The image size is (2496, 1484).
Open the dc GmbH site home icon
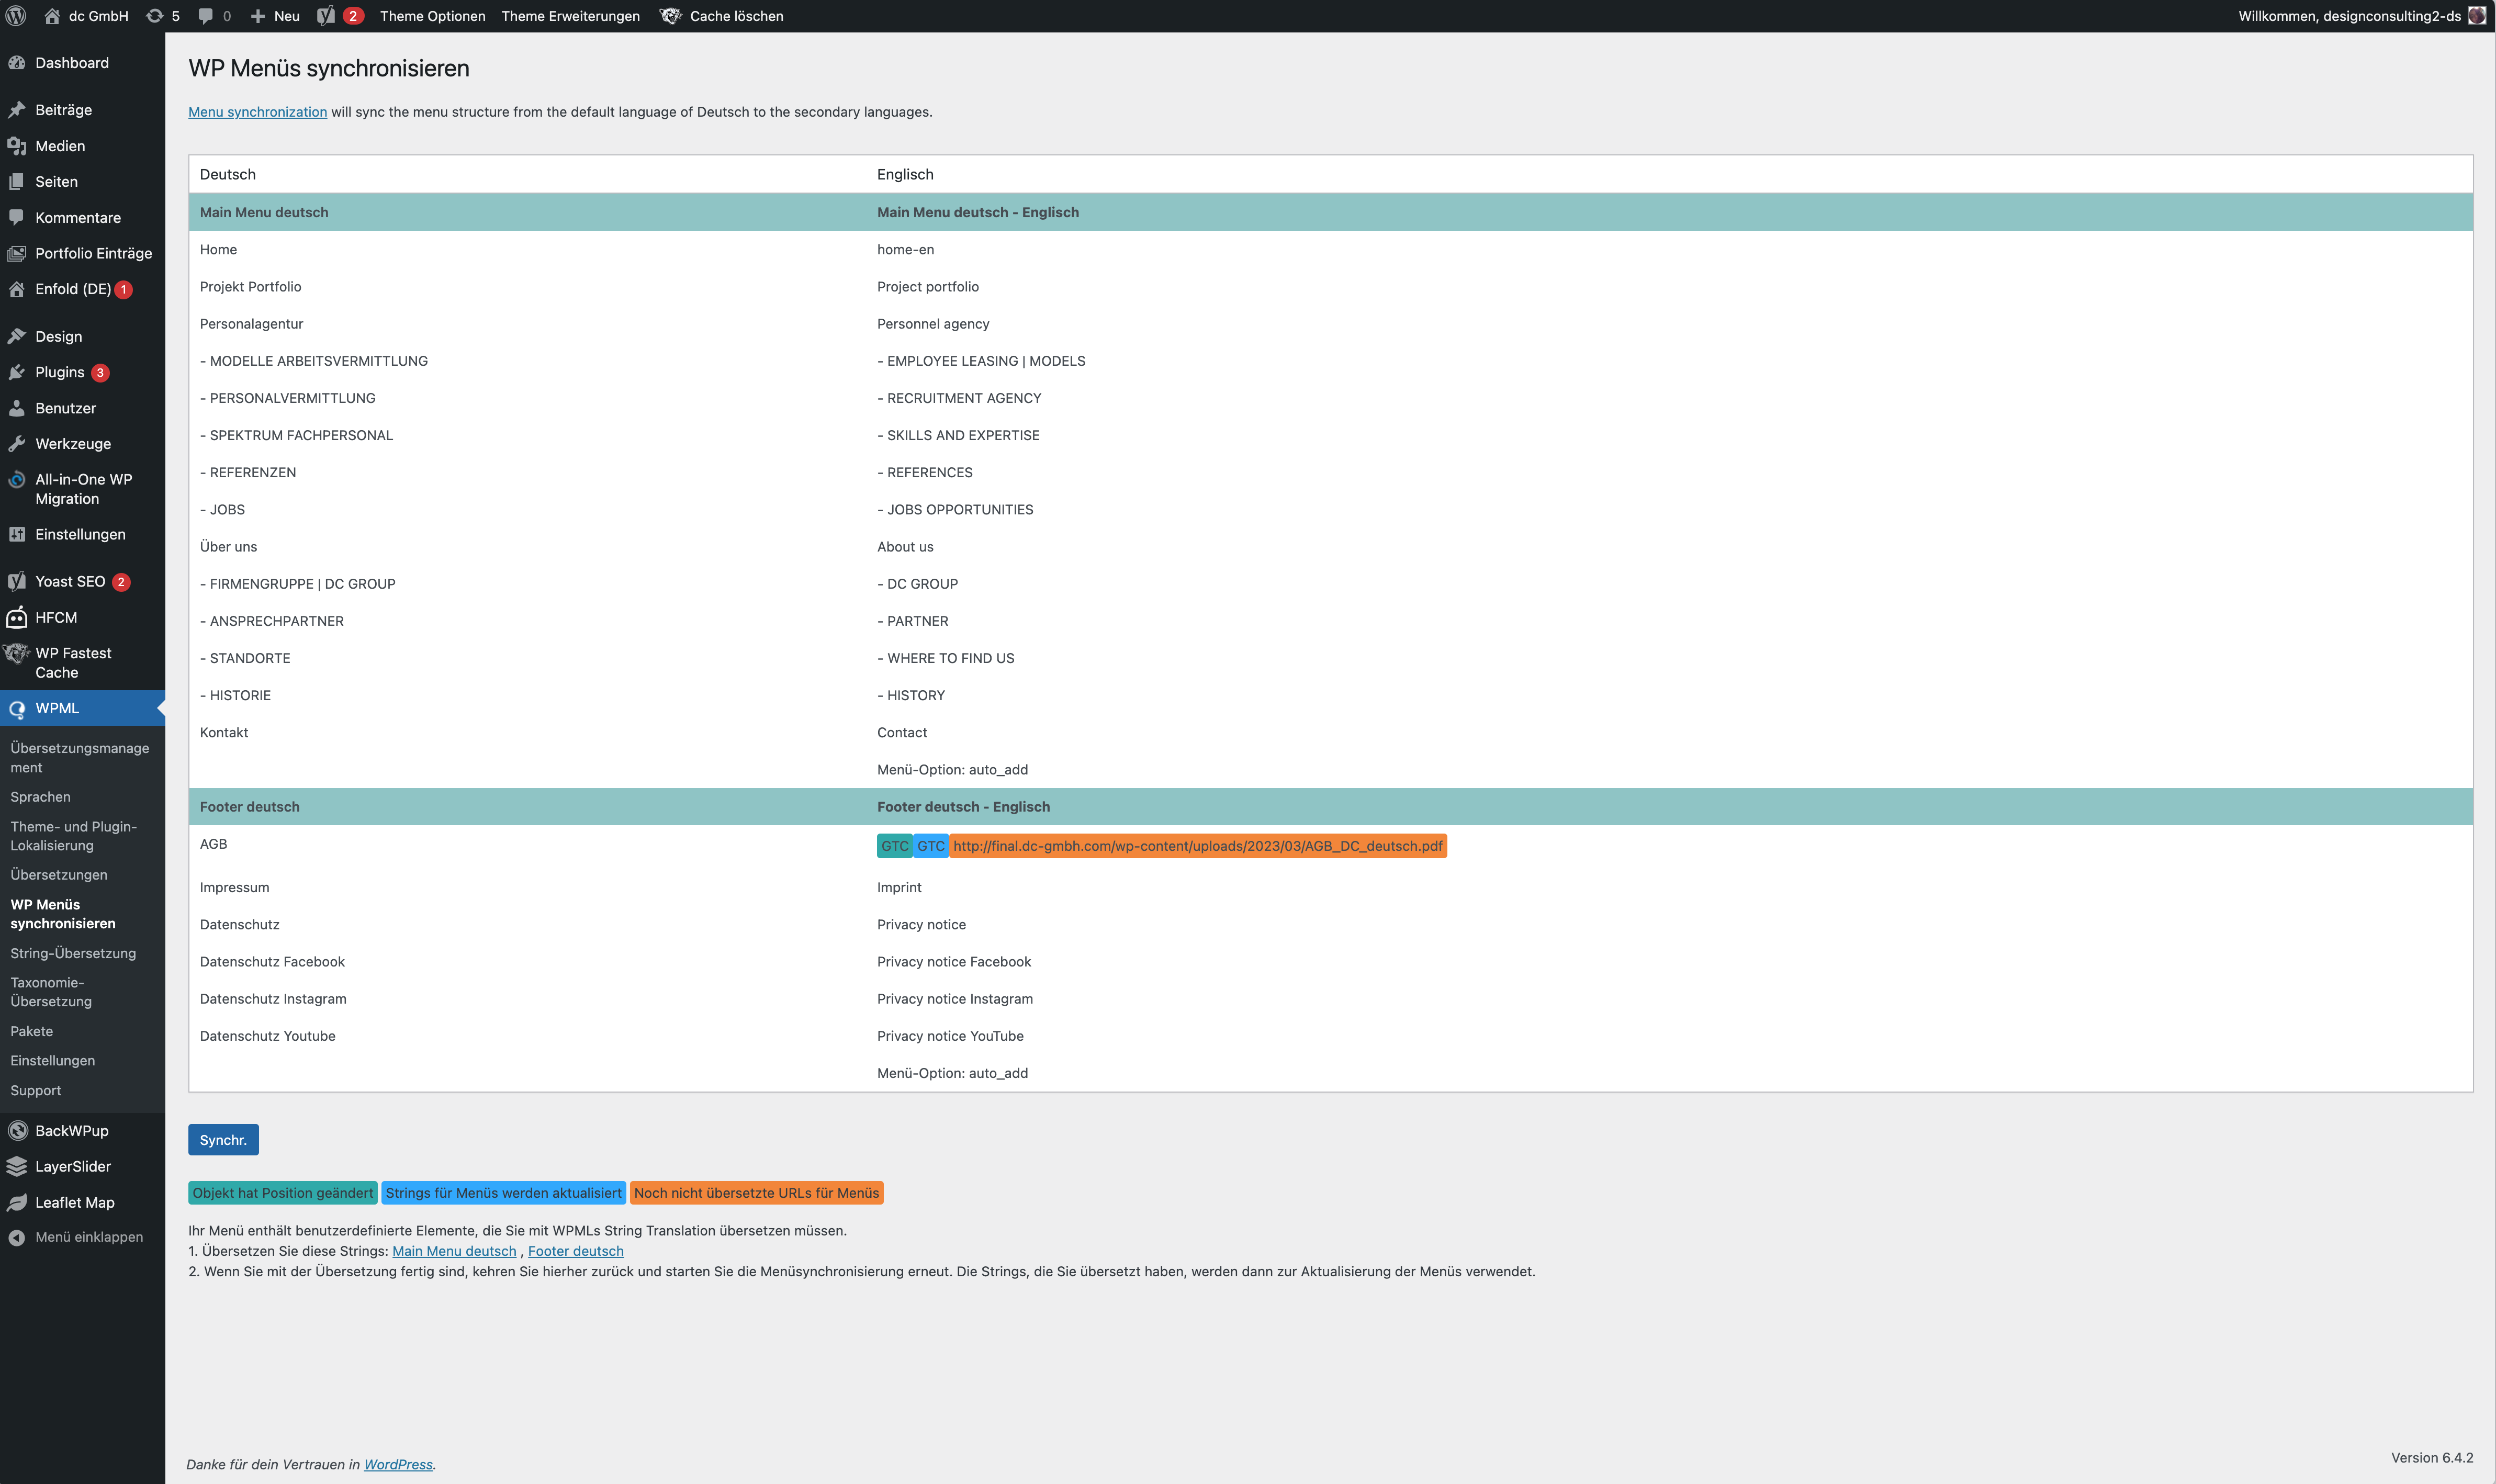pos(52,16)
